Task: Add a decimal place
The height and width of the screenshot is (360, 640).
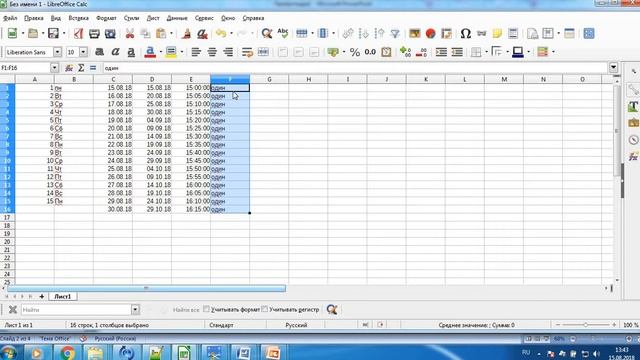Action: point(405,52)
